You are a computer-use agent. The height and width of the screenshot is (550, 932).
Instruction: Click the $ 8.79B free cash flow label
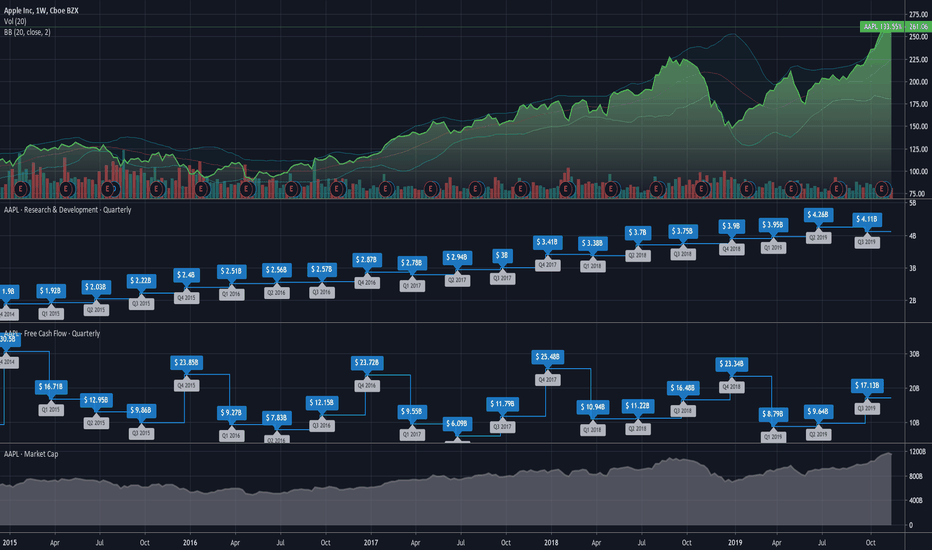tap(773, 414)
